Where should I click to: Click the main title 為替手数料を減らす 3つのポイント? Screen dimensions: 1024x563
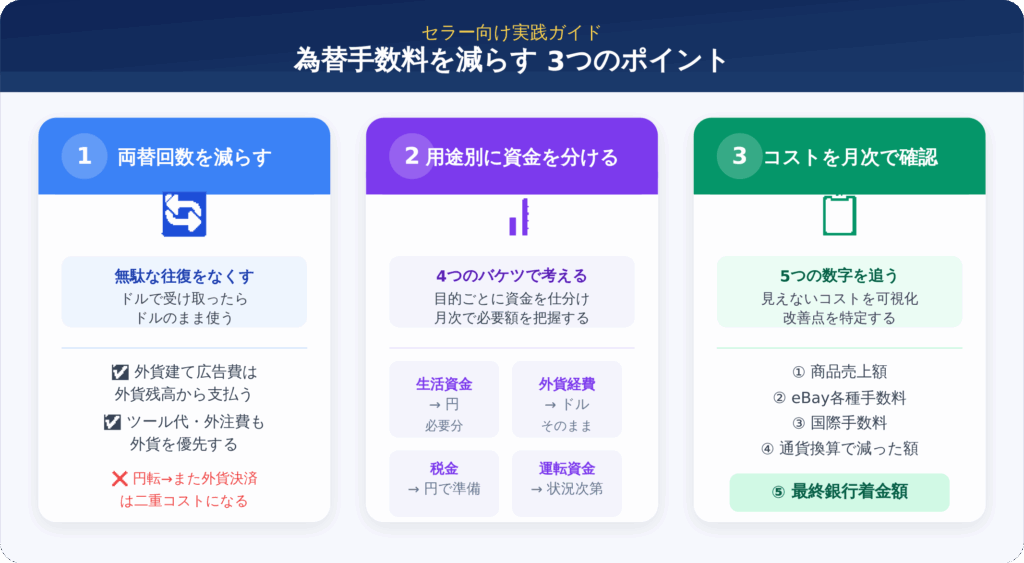[x=511, y=60]
